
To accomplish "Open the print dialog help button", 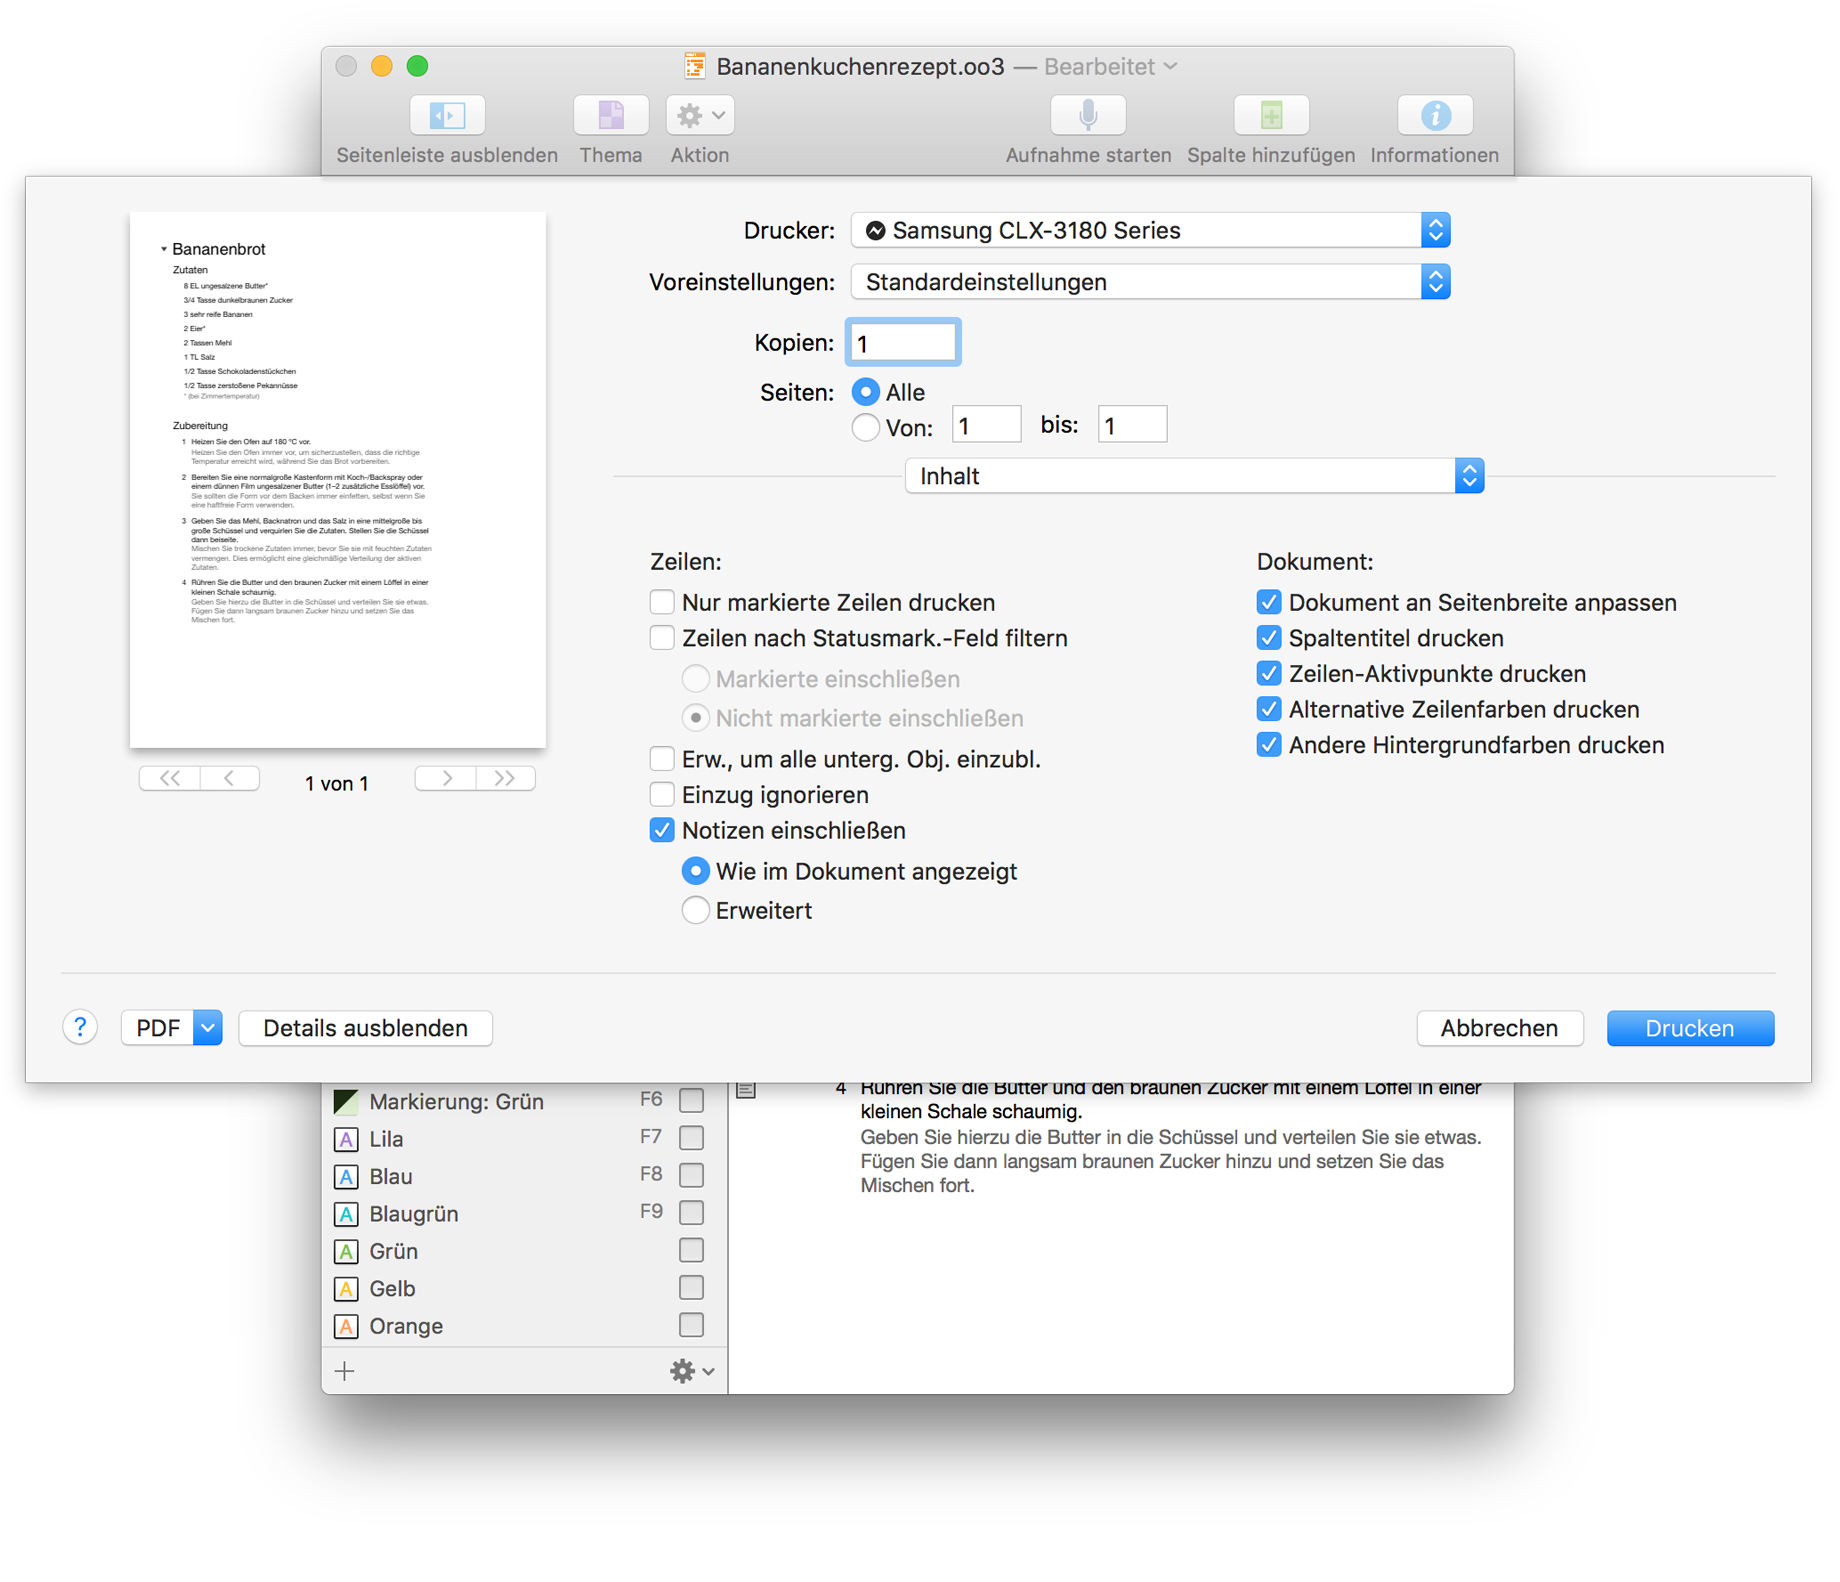I will tap(80, 1027).
